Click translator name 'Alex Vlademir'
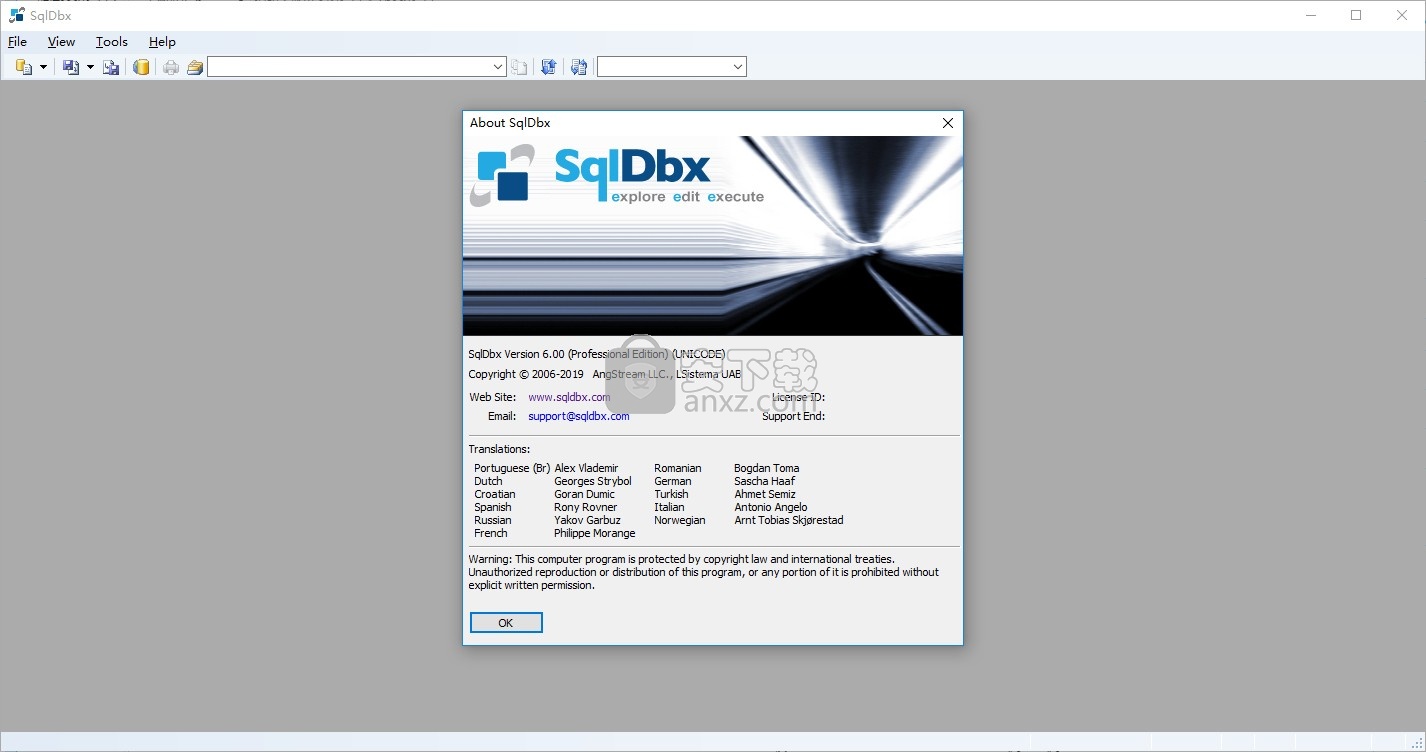This screenshot has height=752, width=1426. click(586, 468)
